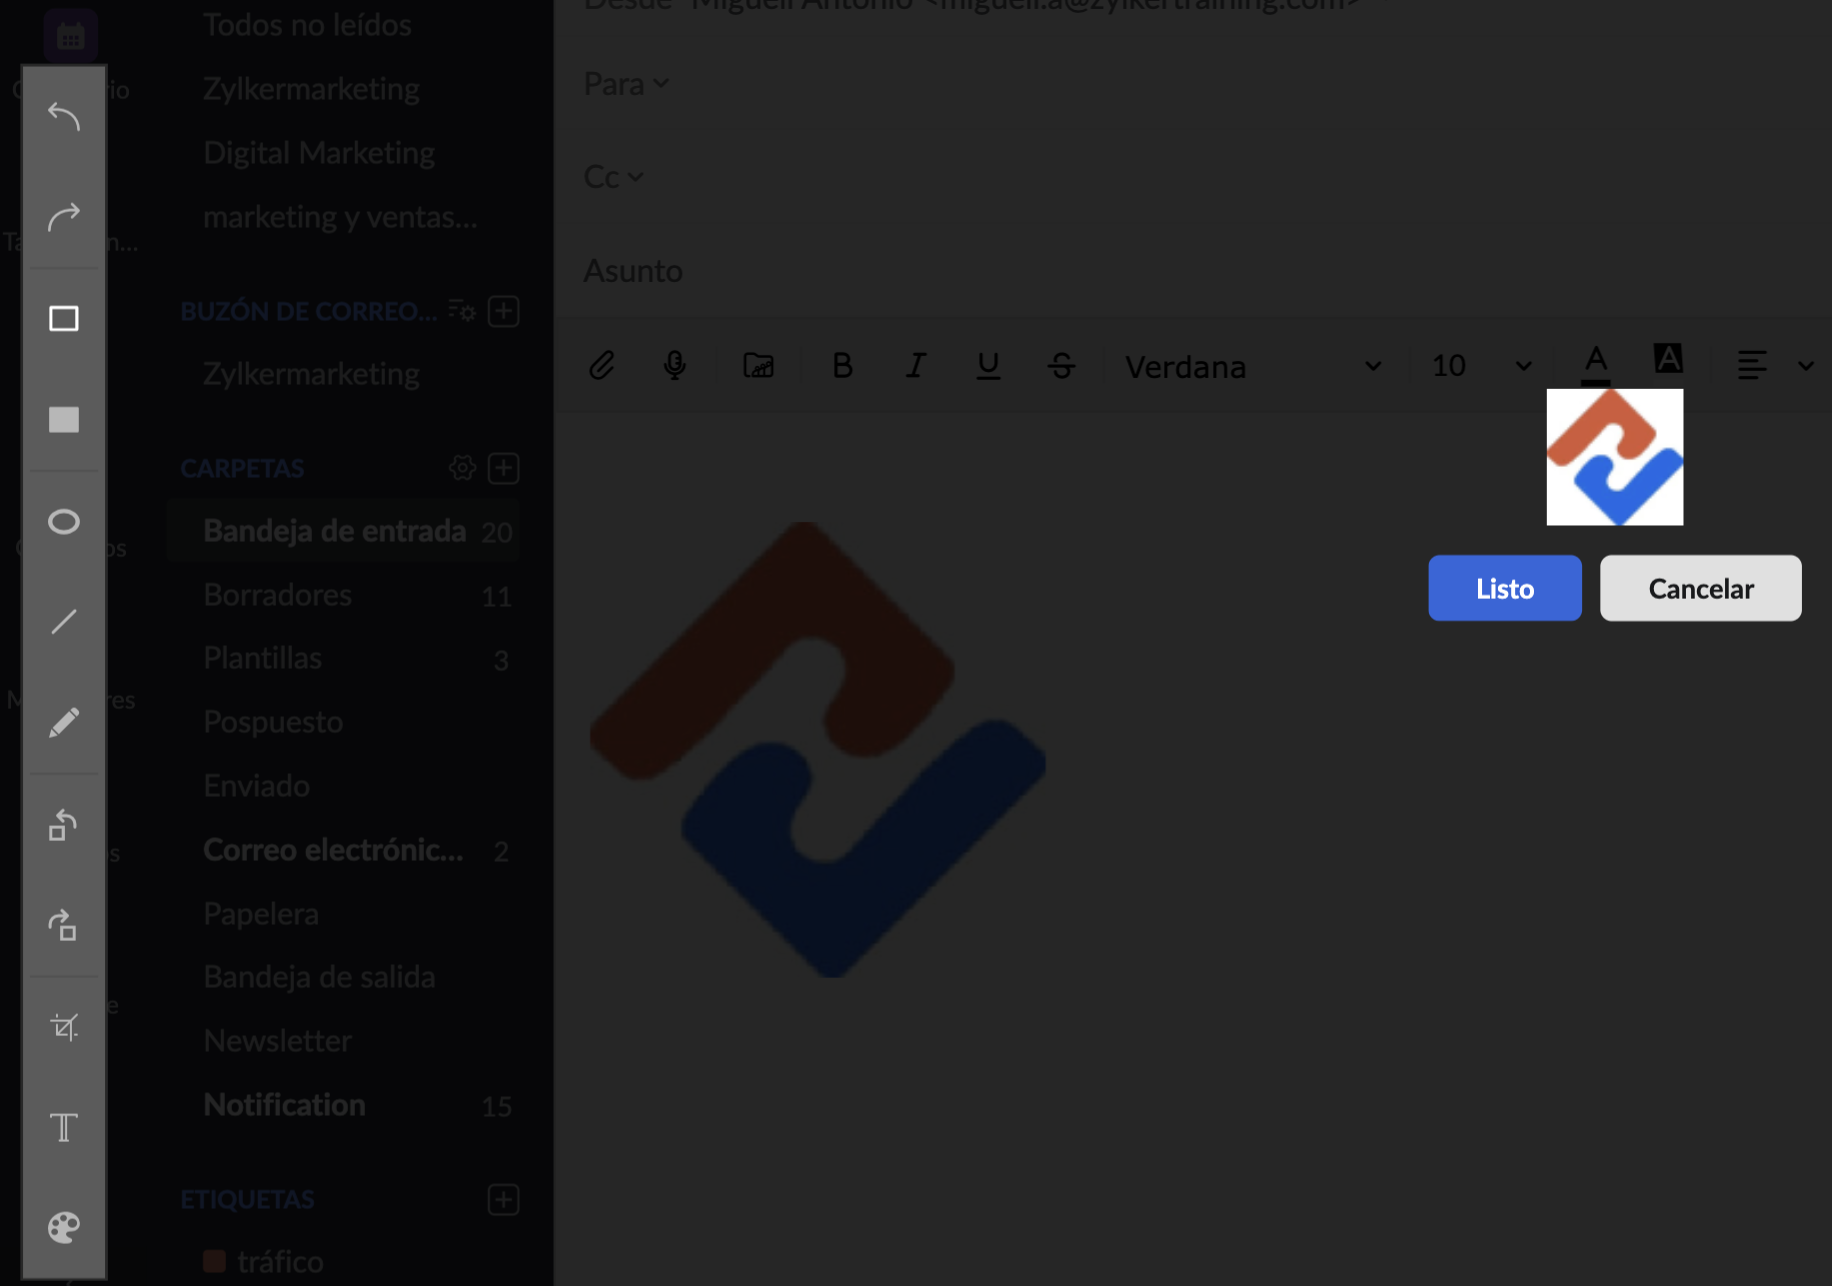The width and height of the screenshot is (1832, 1286).
Task: Select the filled rectangle tool
Action: pyautogui.click(x=64, y=420)
